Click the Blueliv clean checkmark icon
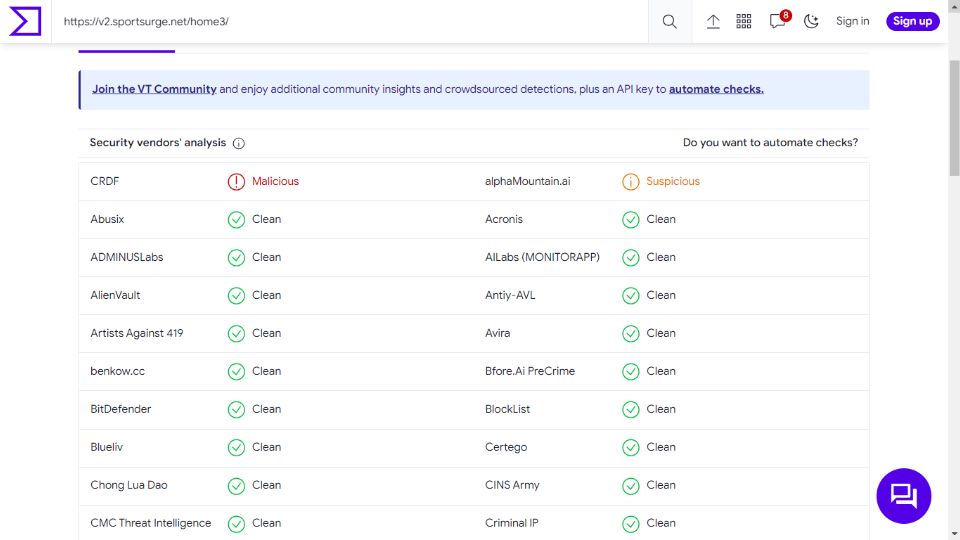 [x=236, y=448]
